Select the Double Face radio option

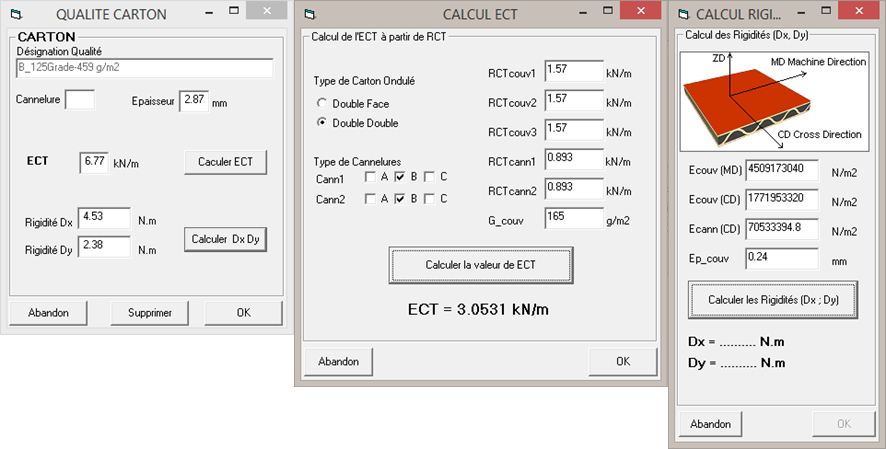(x=322, y=103)
